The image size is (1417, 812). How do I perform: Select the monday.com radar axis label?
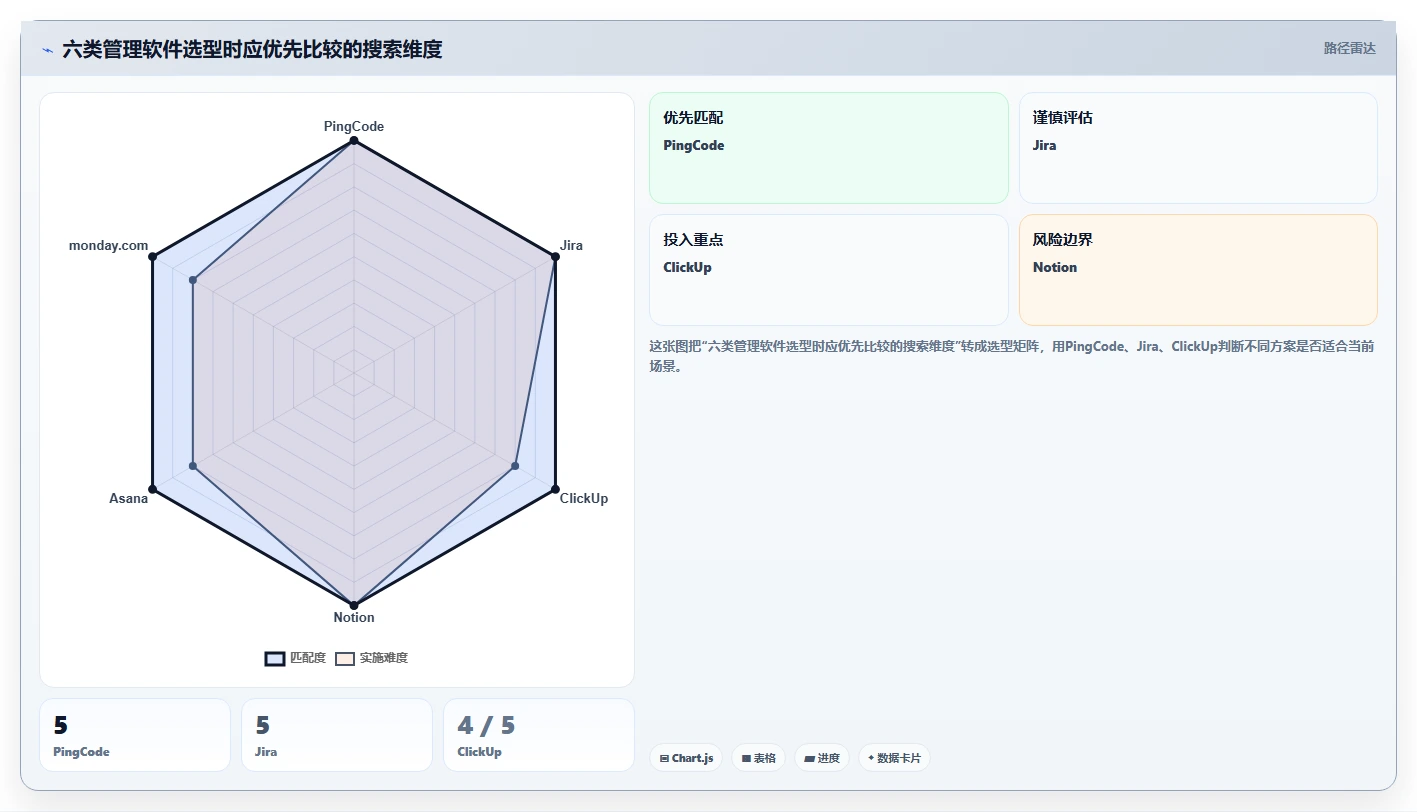(108, 245)
